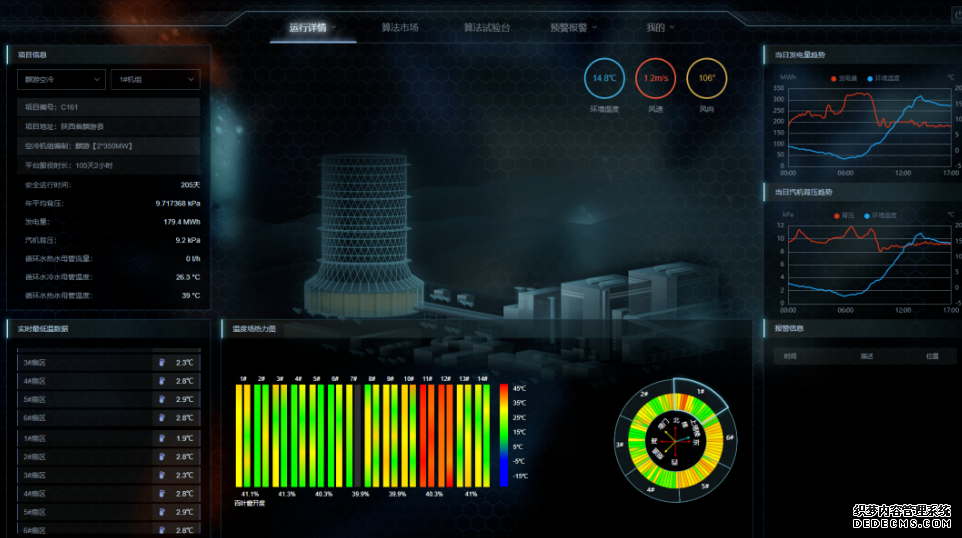Click the 1.2m/s wind speed gauge
The image size is (962, 538).
tap(655, 78)
